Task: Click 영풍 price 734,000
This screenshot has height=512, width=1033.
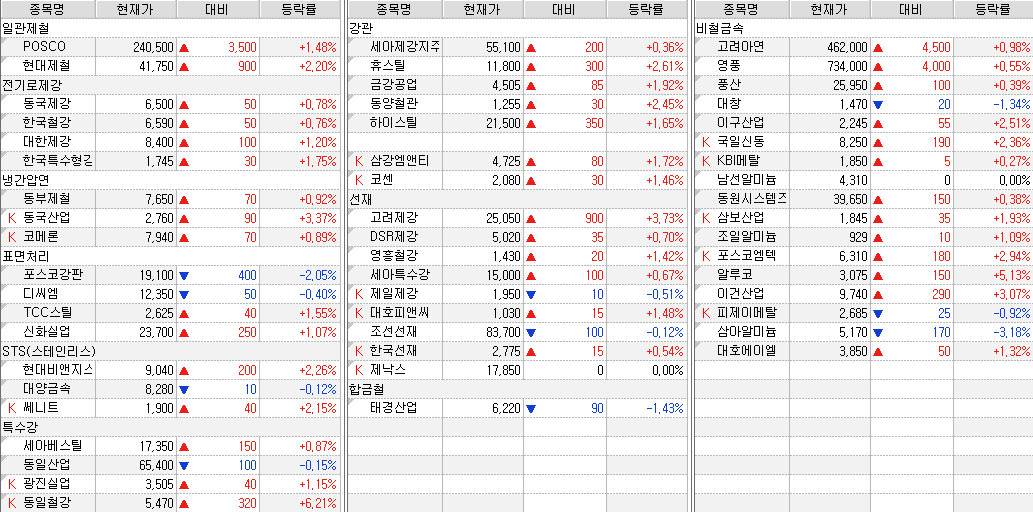Action: 848,66
